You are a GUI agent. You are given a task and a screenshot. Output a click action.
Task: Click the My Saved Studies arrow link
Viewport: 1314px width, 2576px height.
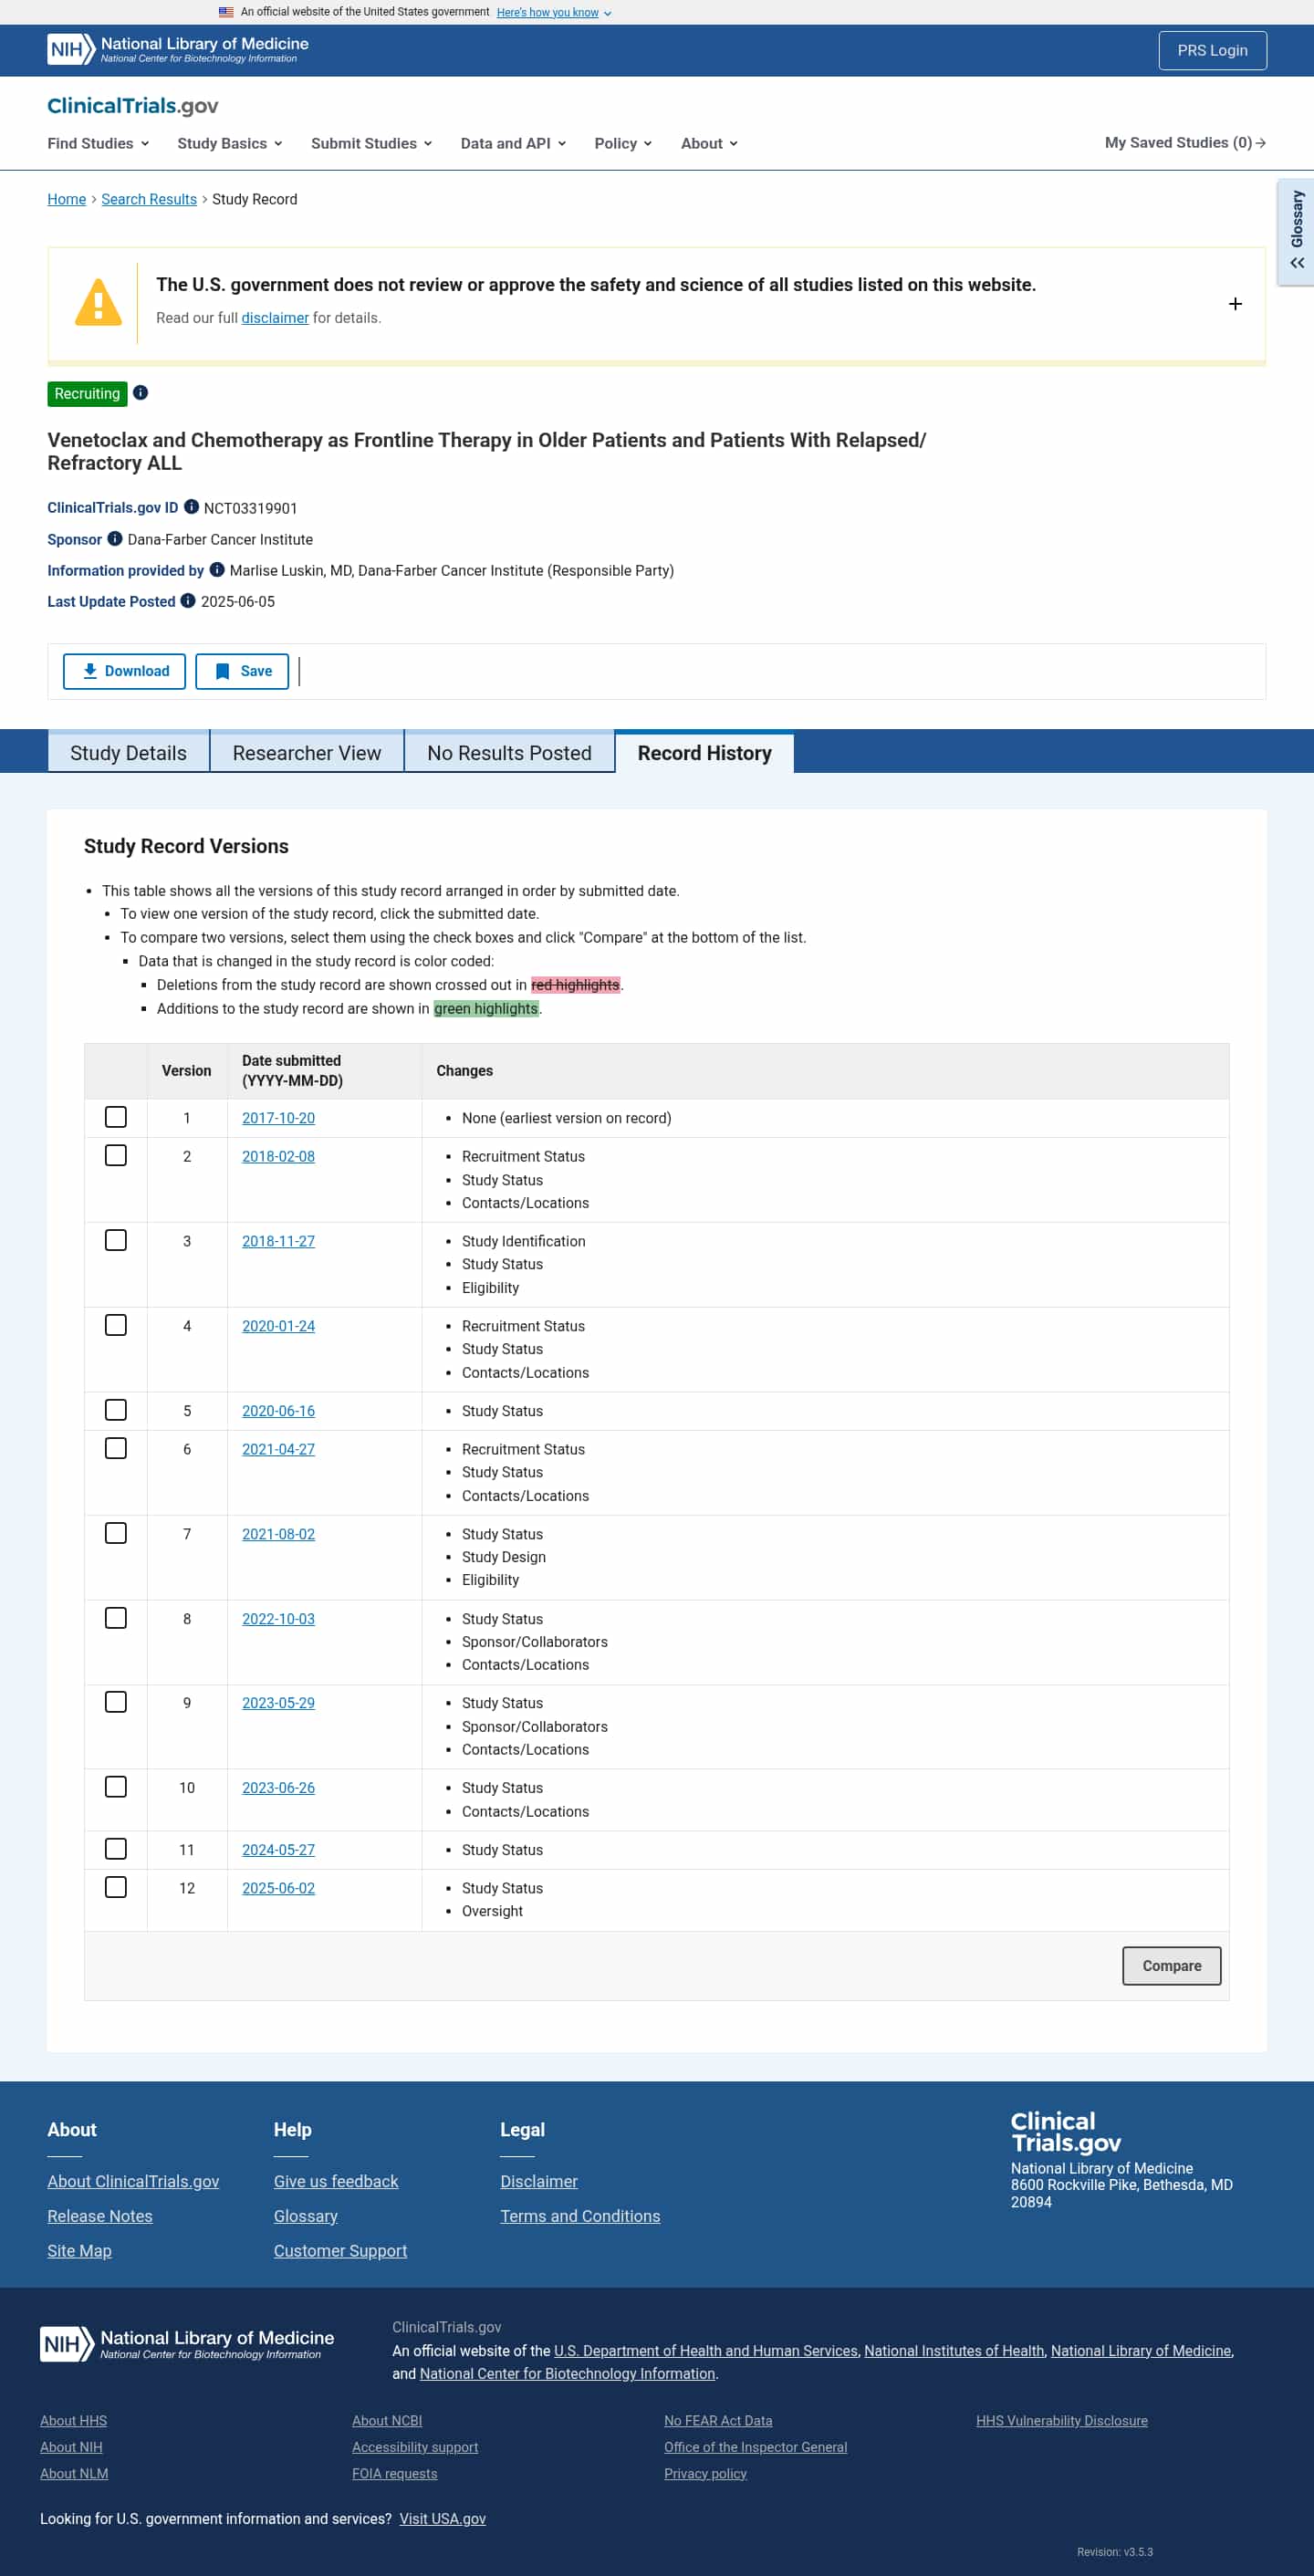(1185, 143)
